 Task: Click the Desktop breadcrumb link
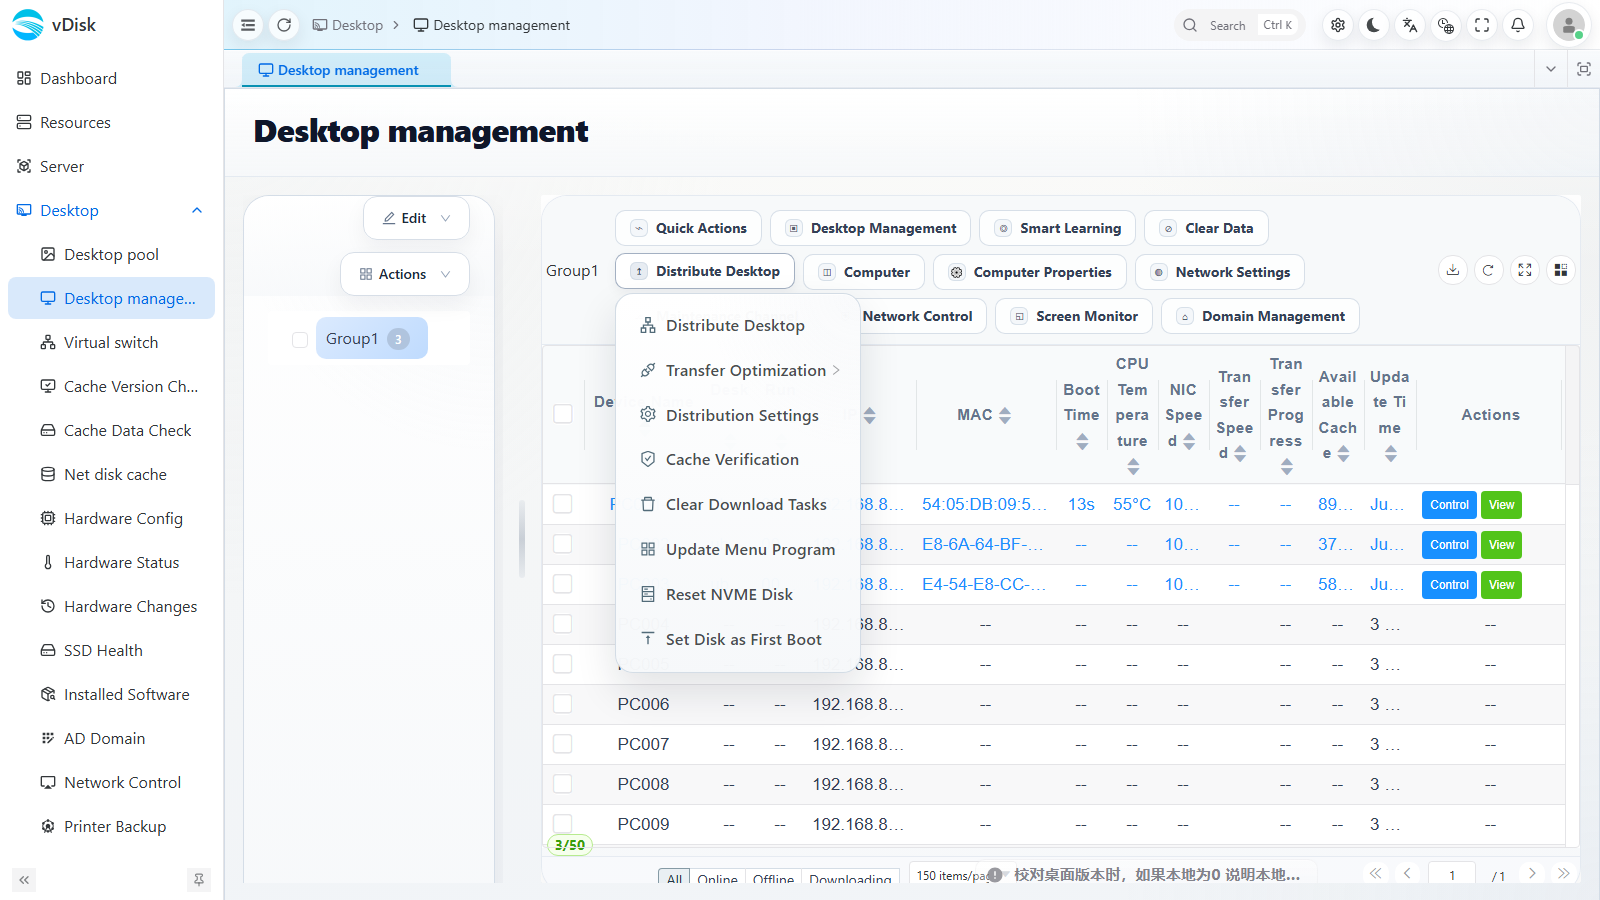tap(348, 25)
